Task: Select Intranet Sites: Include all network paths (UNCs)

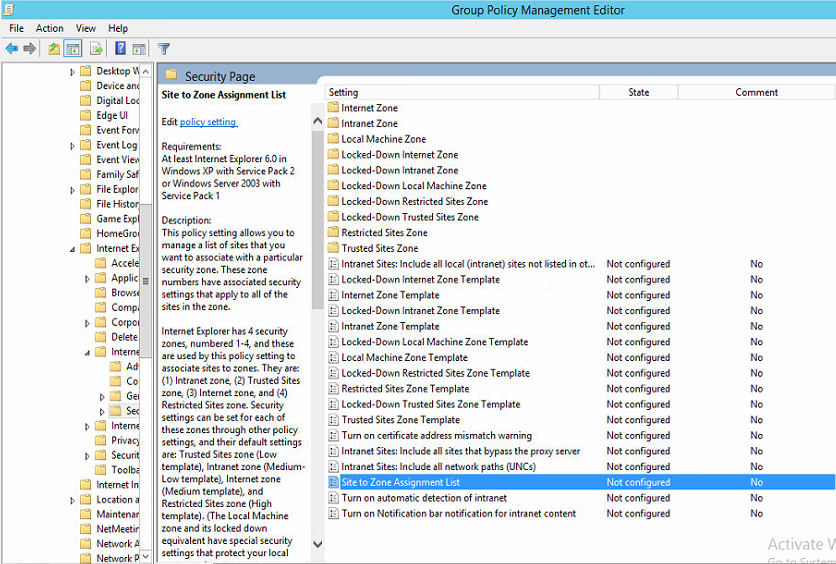Action: [438, 467]
